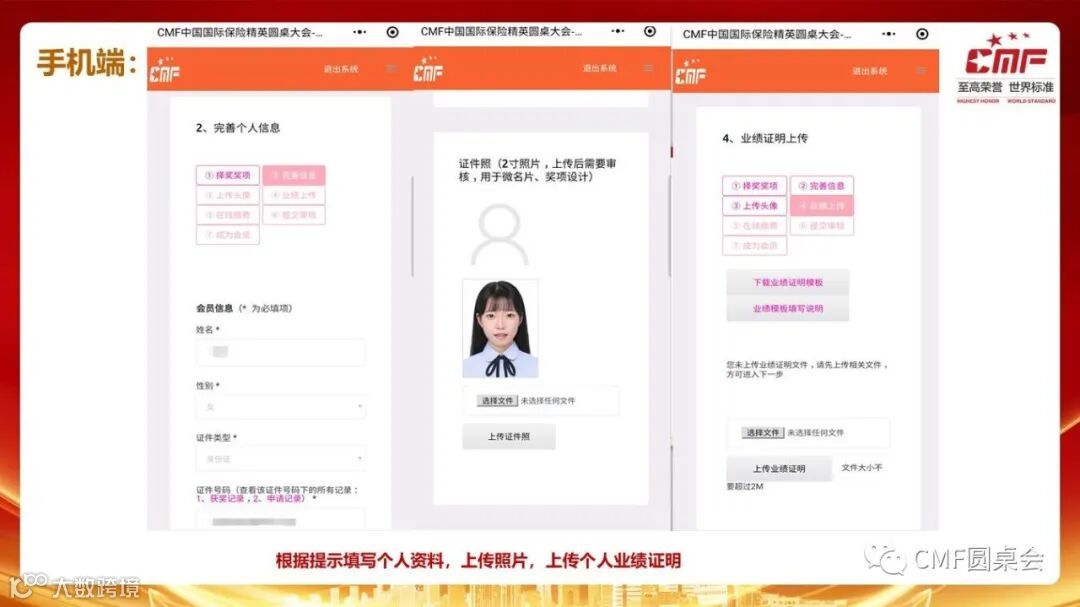This screenshot has height=607, width=1080.
Task: Select step ⑥ 提交审核 in personal info screen
Action: coord(294,215)
